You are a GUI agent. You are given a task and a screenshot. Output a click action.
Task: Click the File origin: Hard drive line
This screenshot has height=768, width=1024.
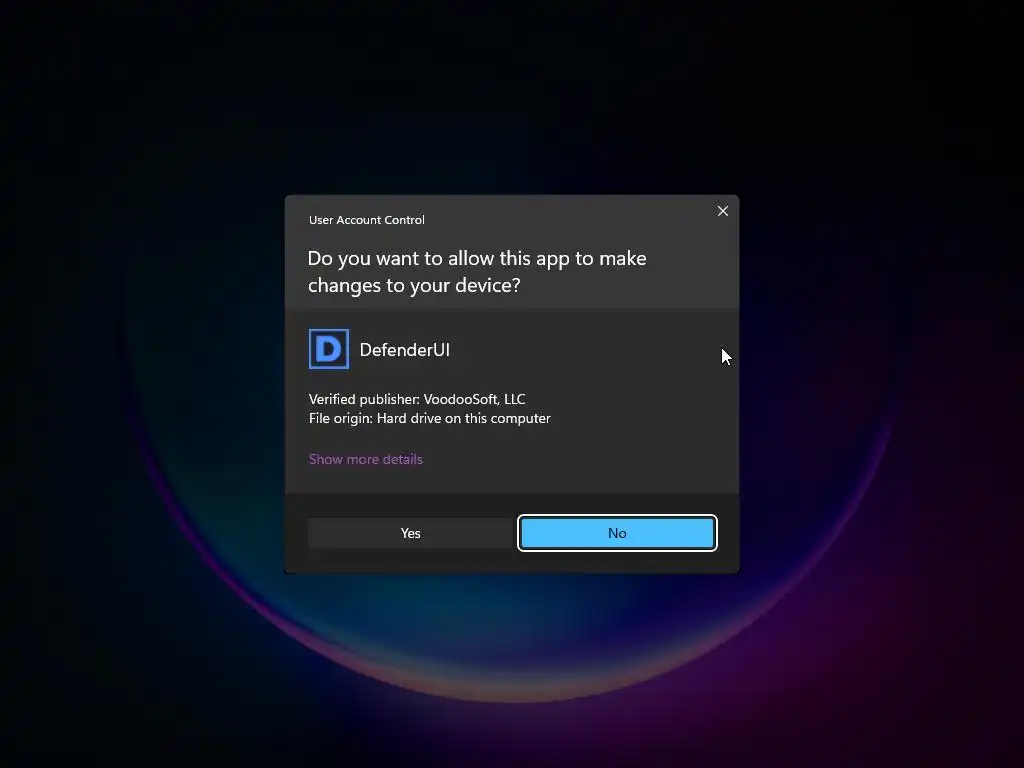pos(429,418)
